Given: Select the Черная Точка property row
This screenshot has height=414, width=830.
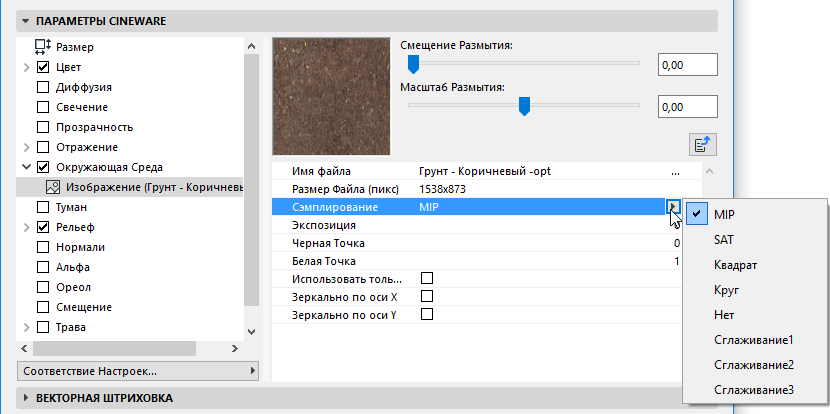Looking at the screenshot, I should click(x=476, y=243).
